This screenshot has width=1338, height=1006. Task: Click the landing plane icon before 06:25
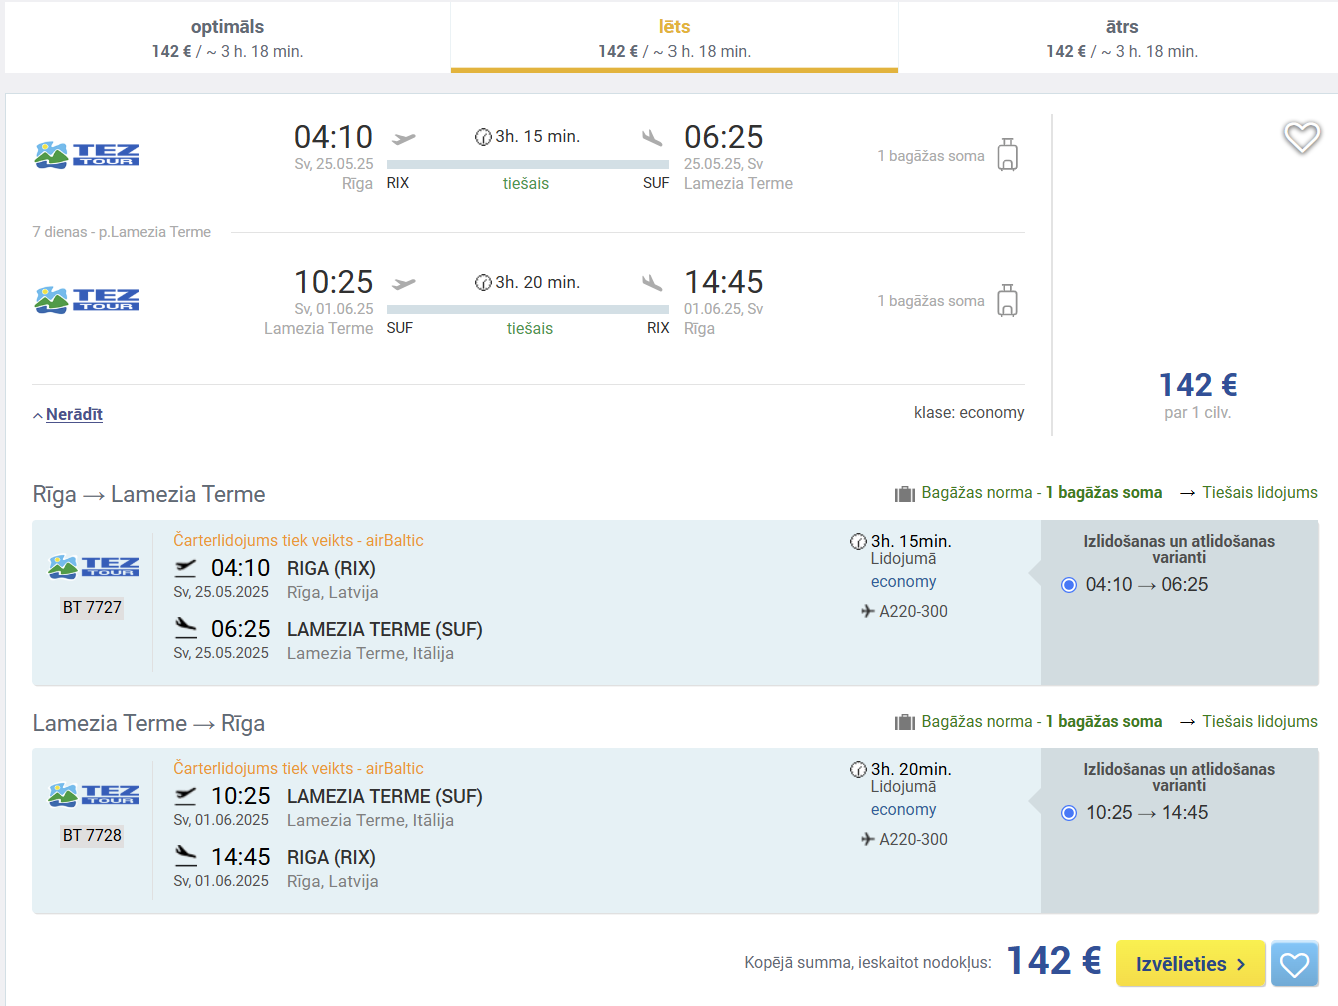[653, 137]
